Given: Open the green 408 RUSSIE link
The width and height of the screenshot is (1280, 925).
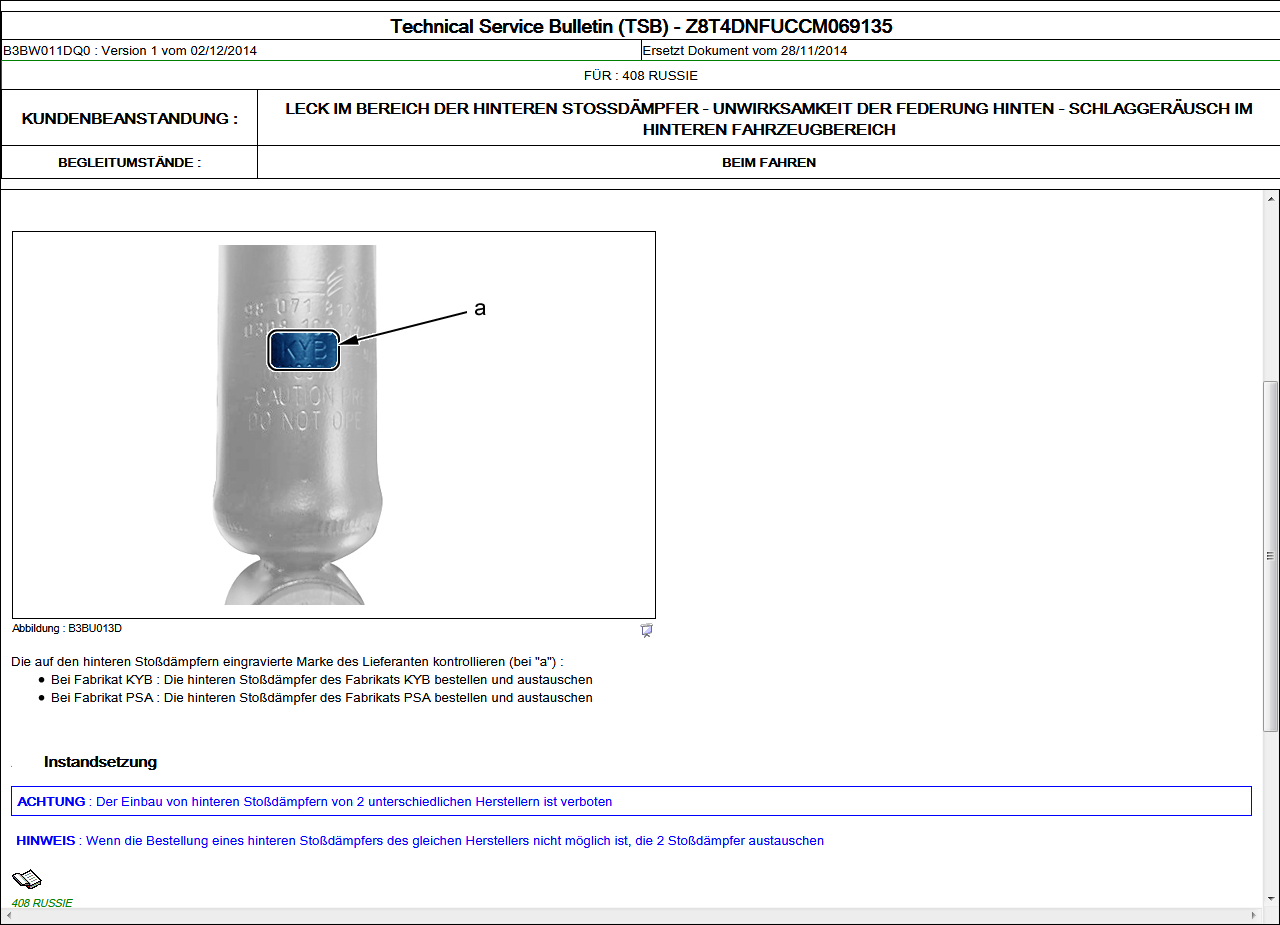Looking at the screenshot, I should tap(42, 903).
